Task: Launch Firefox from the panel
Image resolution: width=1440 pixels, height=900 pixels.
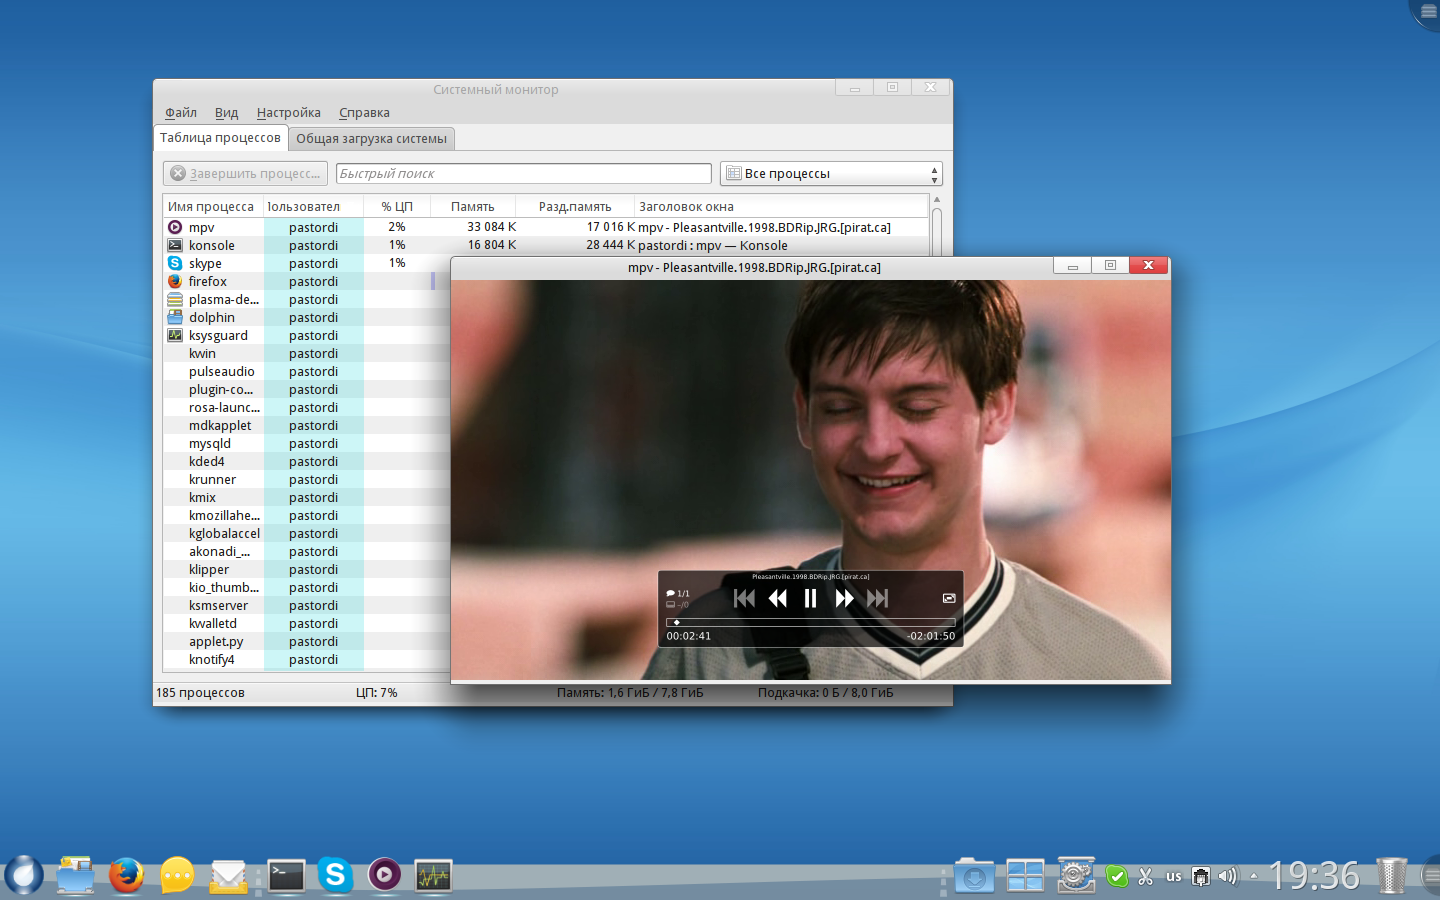Action: tap(126, 876)
